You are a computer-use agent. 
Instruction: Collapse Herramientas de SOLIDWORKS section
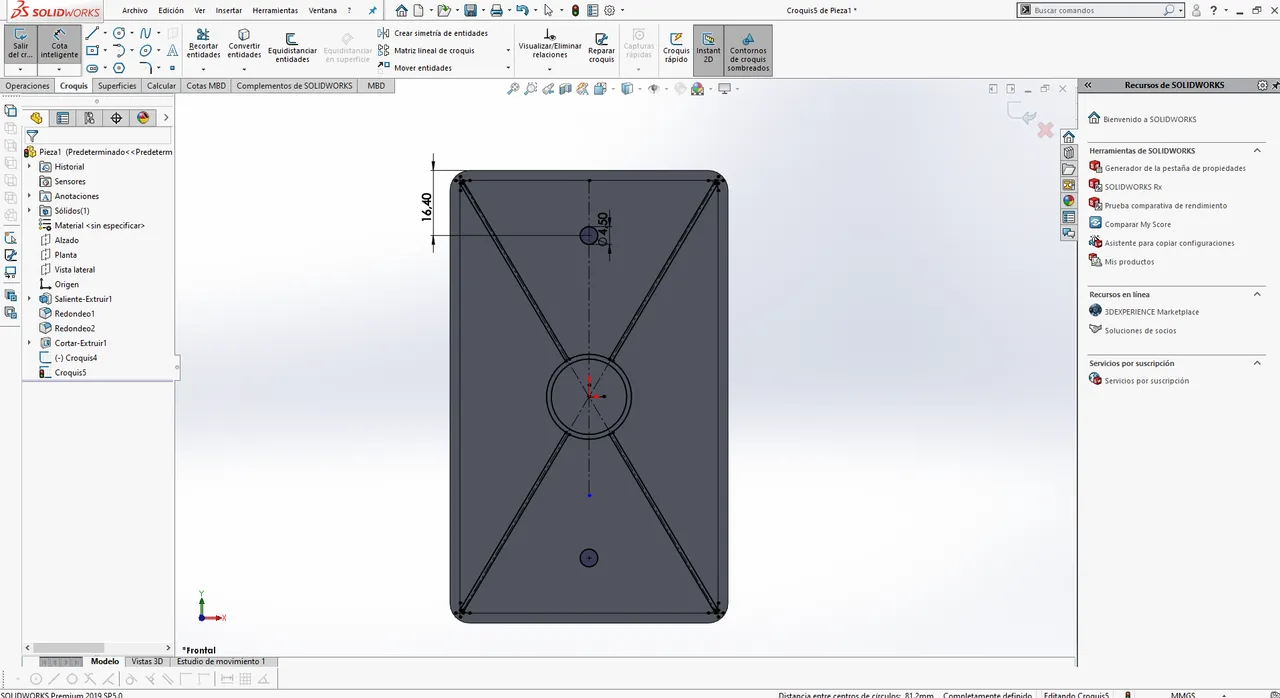click(1258, 150)
